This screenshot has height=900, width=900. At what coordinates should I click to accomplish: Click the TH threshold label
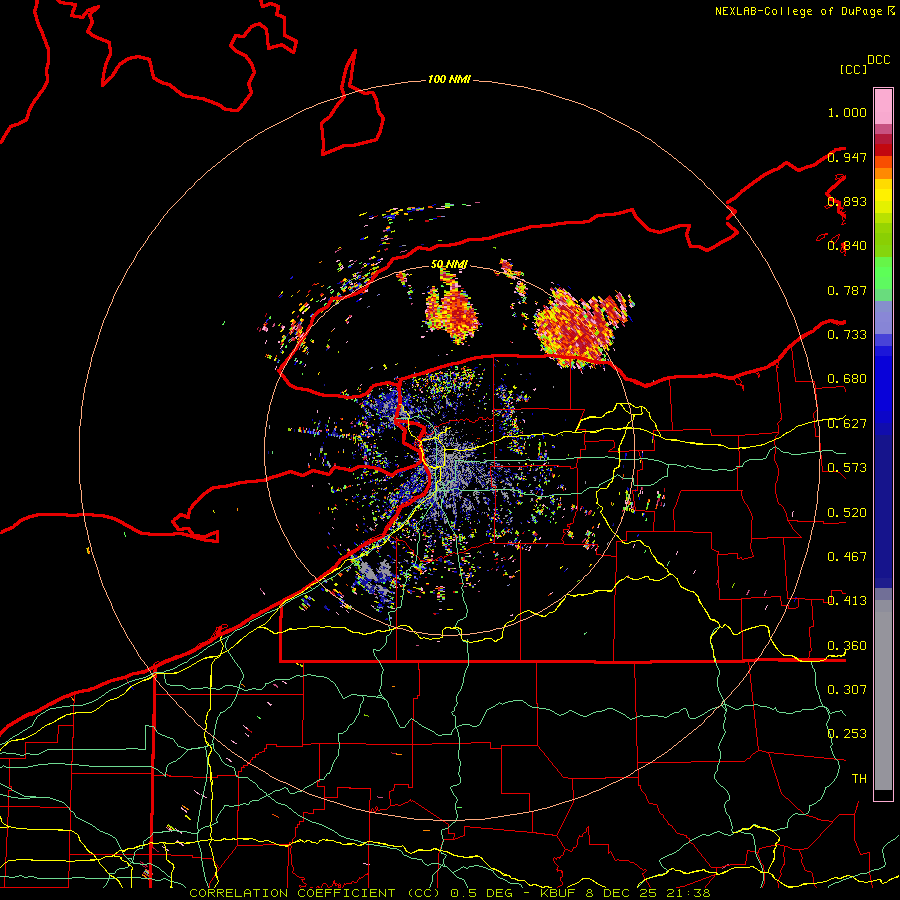point(859,779)
